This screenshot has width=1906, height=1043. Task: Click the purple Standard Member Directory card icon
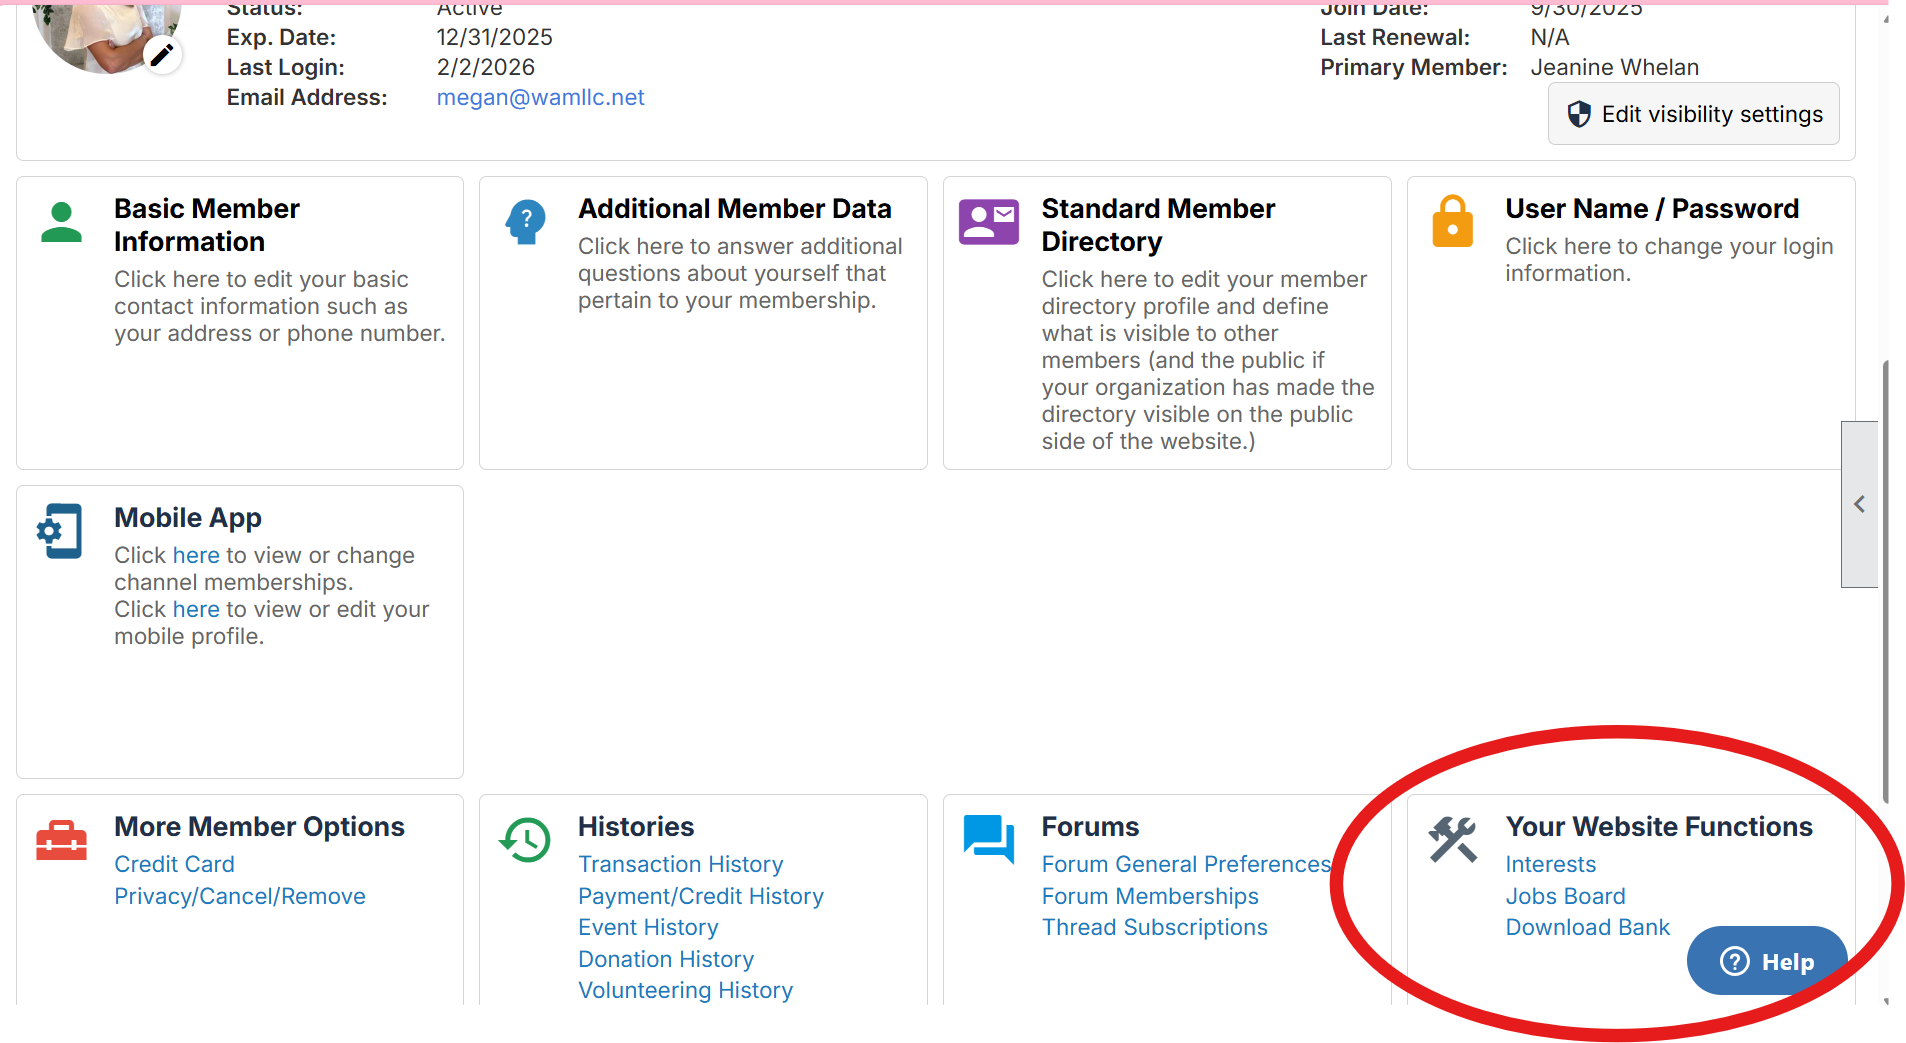pyautogui.click(x=988, y=222)
